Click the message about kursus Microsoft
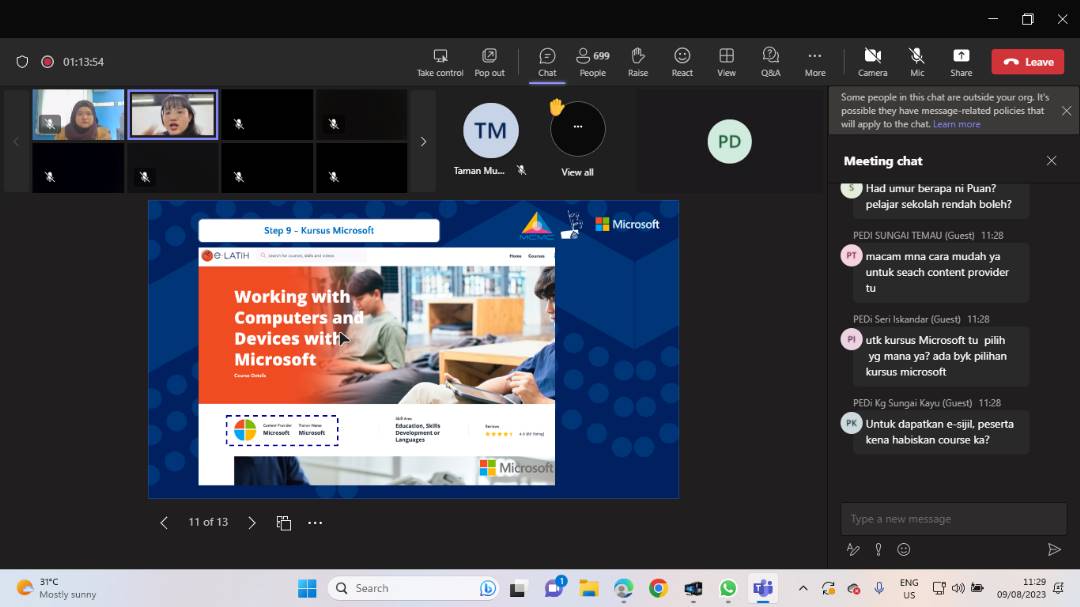Image resolution: width=1080 pixels, height=607 pixels. coord(941,356)
